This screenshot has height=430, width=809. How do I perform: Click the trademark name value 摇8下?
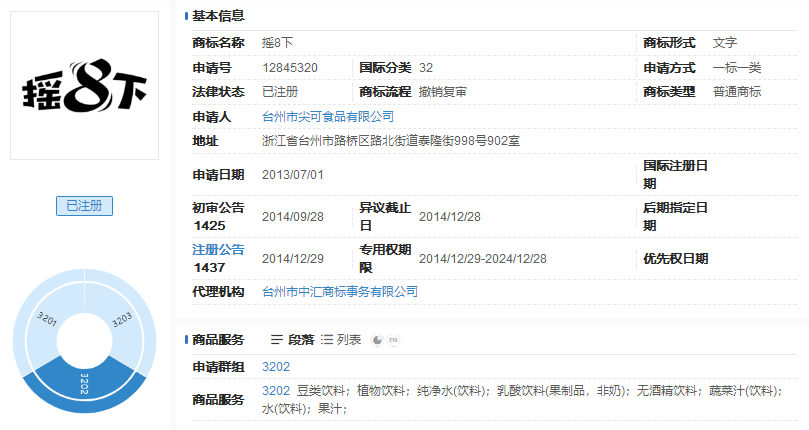278,43
